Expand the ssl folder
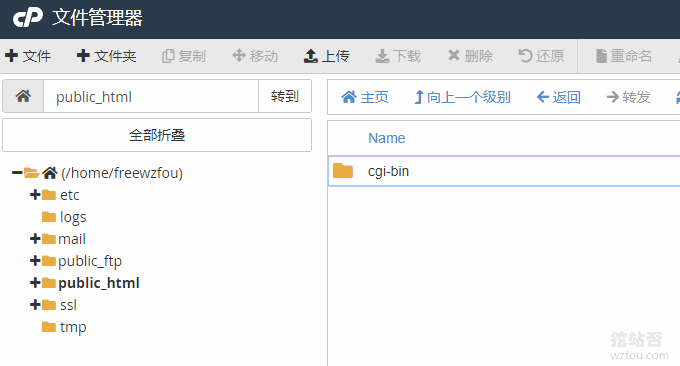This screenshot has height=366, width=680. pos(35,305)
